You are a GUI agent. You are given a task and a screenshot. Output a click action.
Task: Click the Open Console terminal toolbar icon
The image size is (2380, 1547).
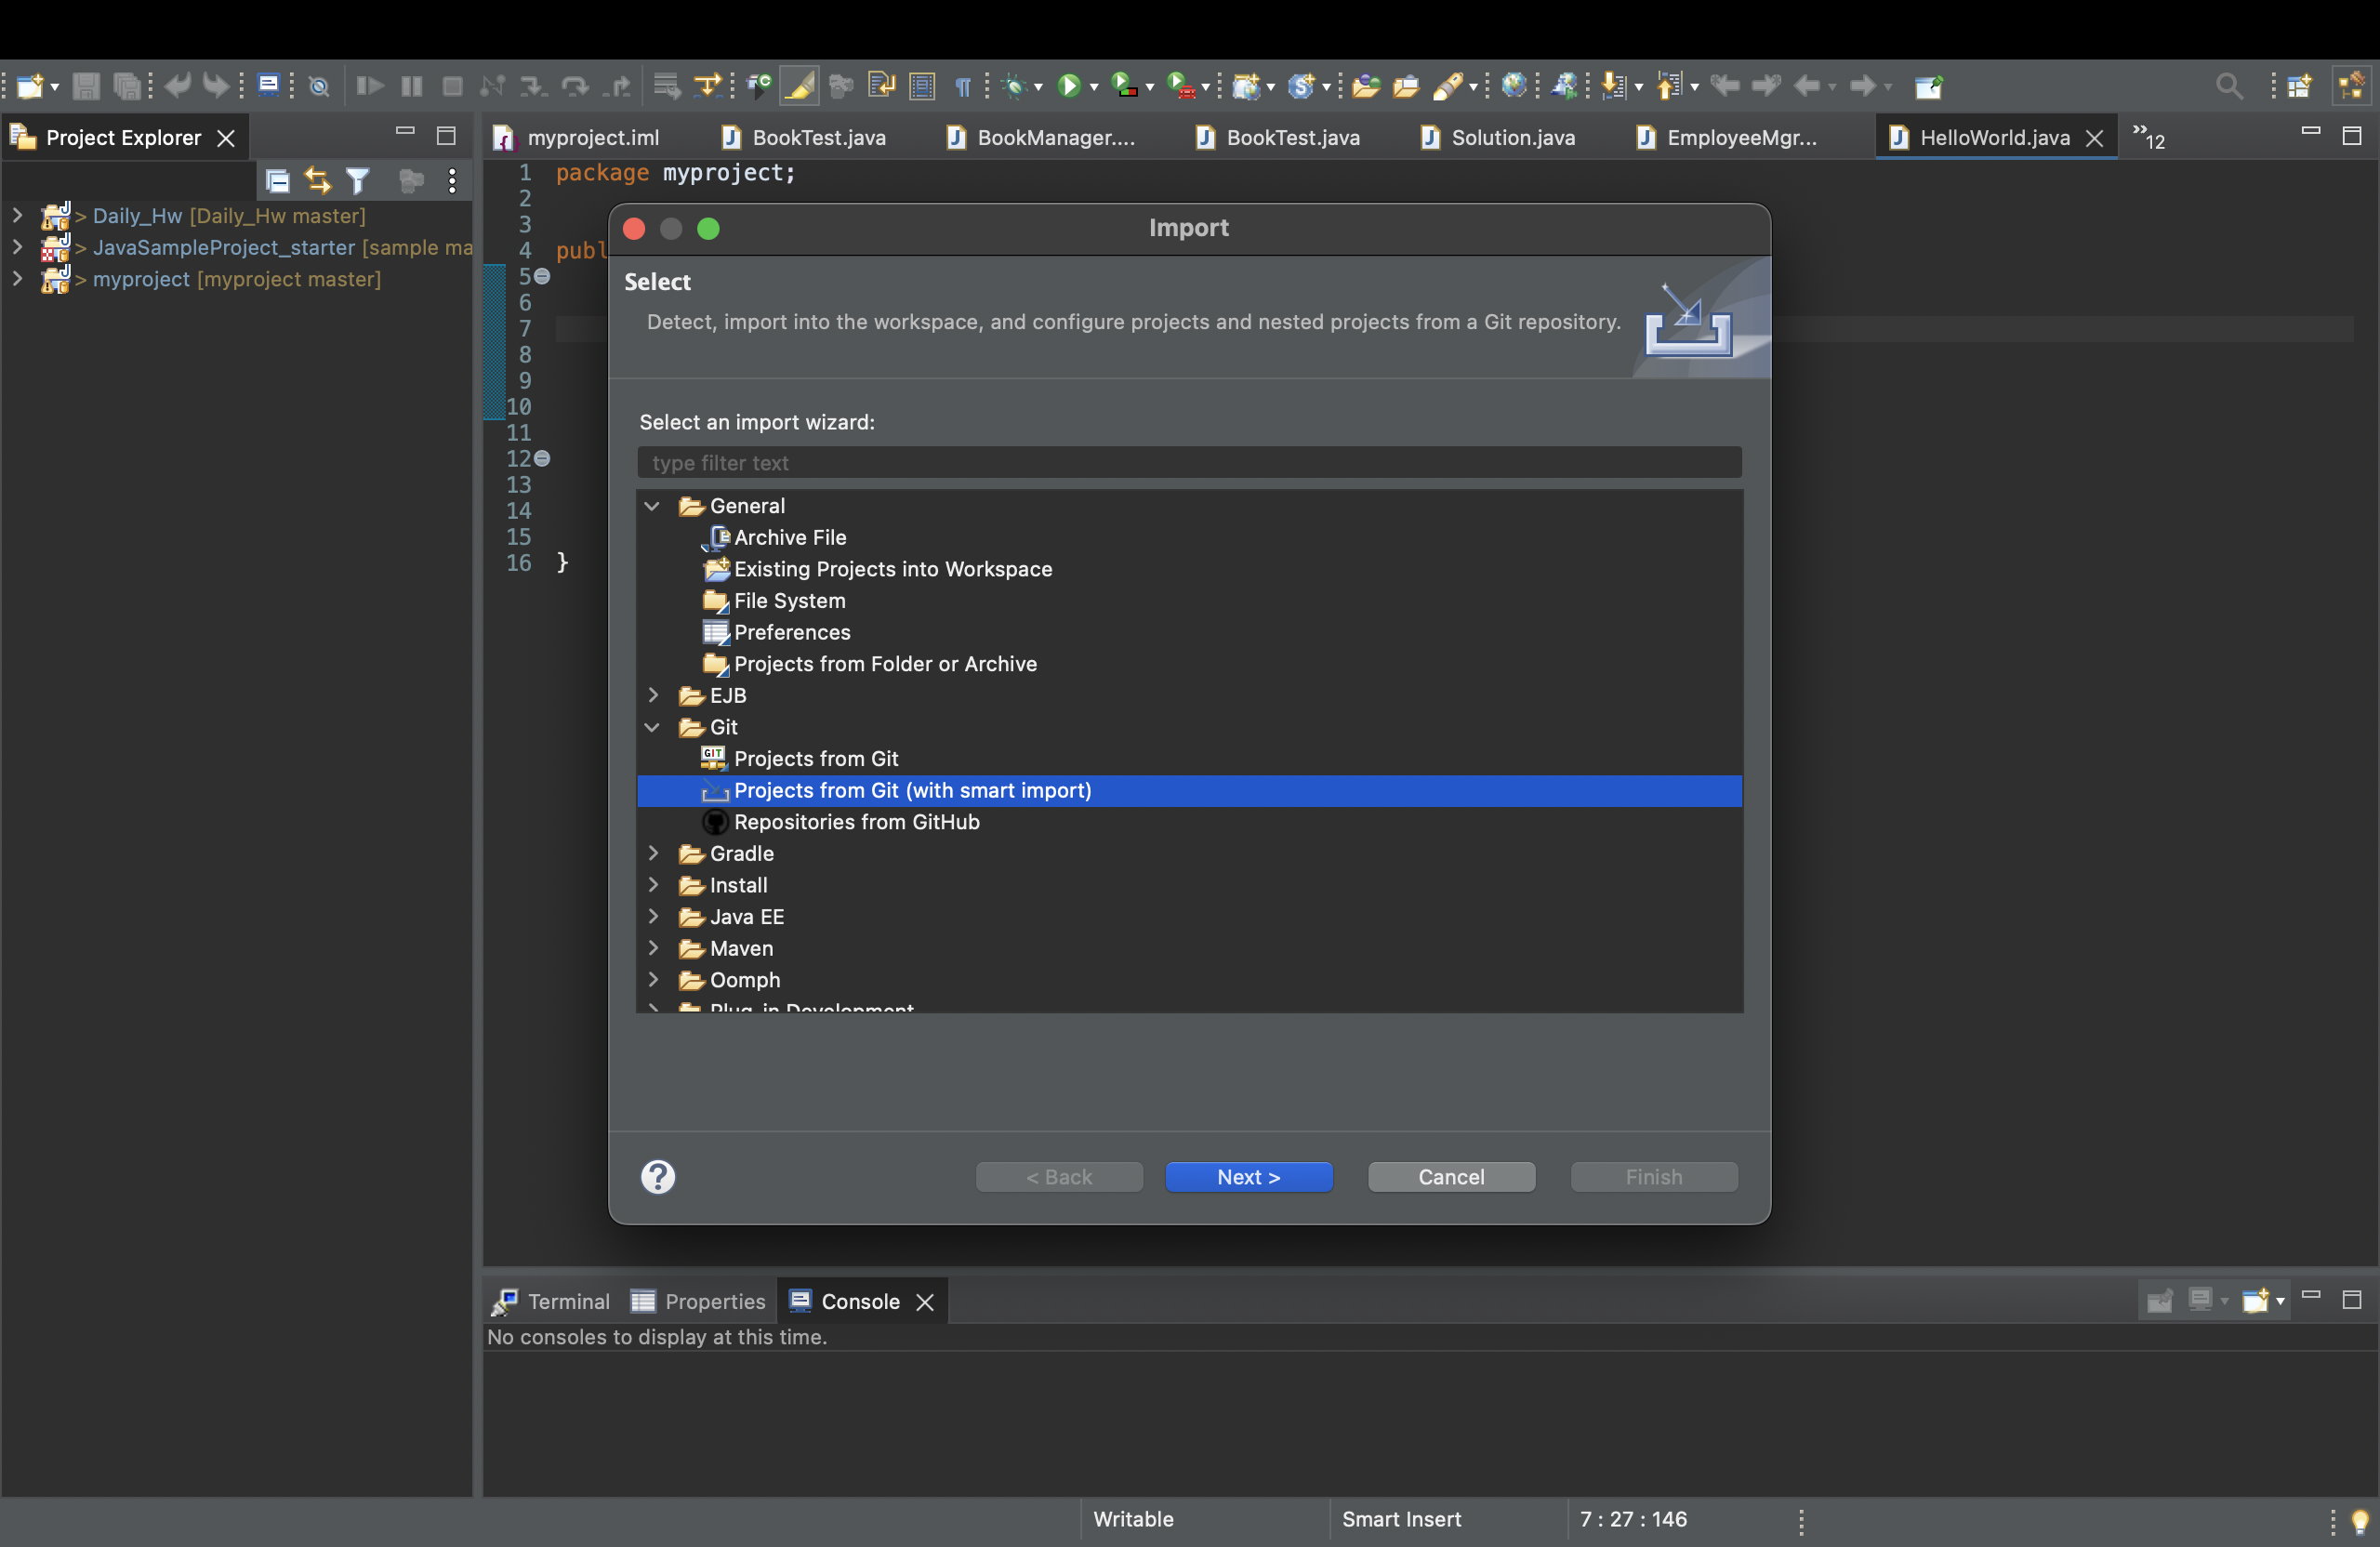[x=268, y=85]
